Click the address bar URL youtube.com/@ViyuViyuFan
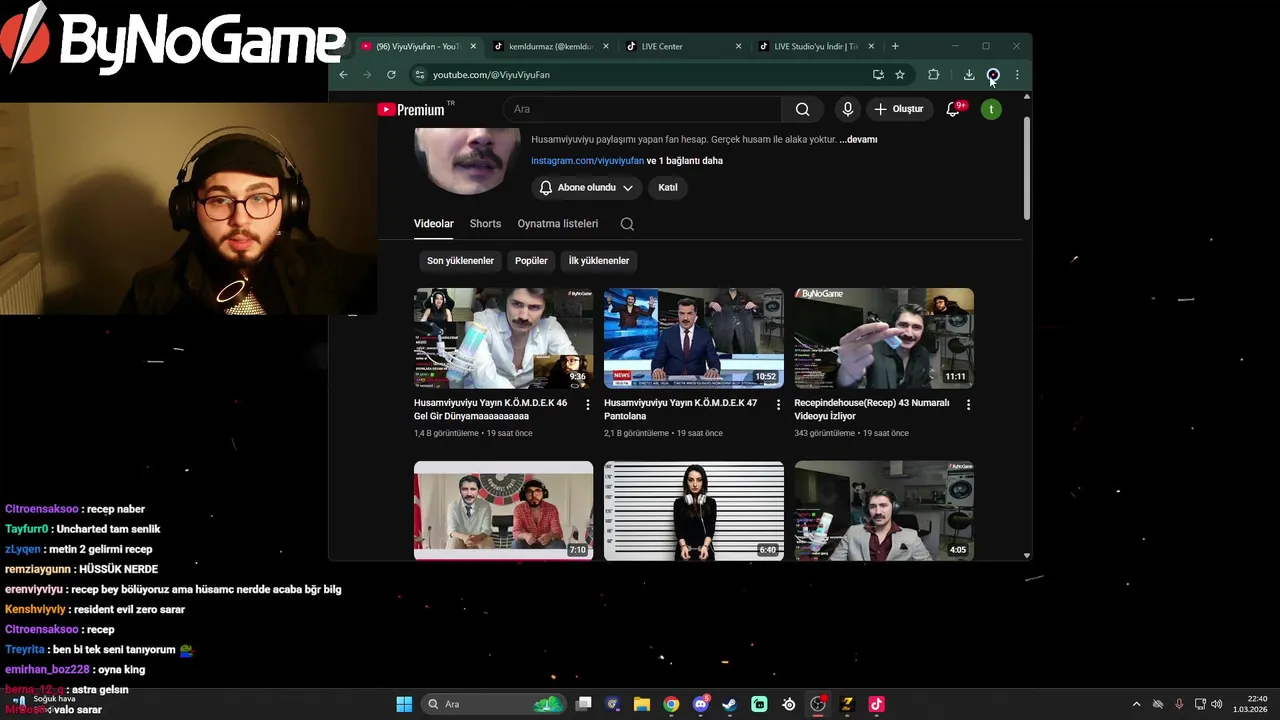The image size is (1280, 720). [x=491, y=75]
